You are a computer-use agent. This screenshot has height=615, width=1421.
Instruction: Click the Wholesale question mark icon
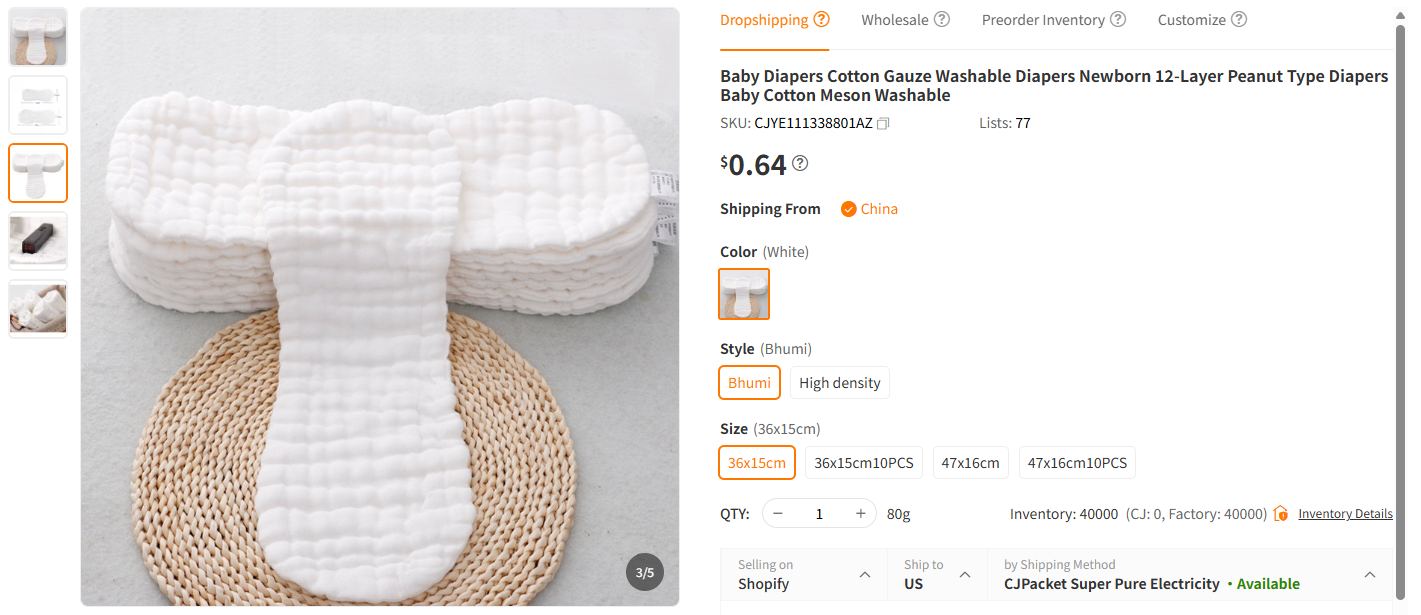click(x=941, y=18)
